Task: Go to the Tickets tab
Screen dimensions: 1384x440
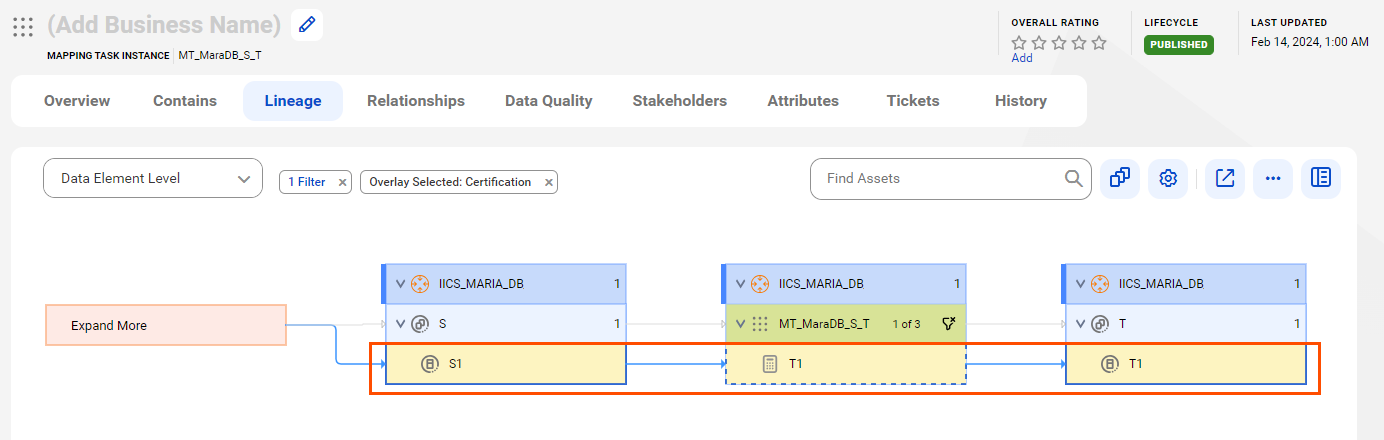Action: [913, 101]
